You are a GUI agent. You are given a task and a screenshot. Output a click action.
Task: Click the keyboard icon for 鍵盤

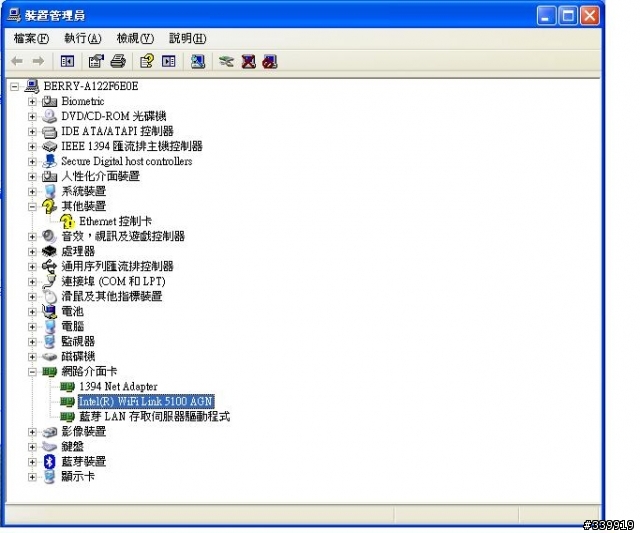(x=49, y=446)
